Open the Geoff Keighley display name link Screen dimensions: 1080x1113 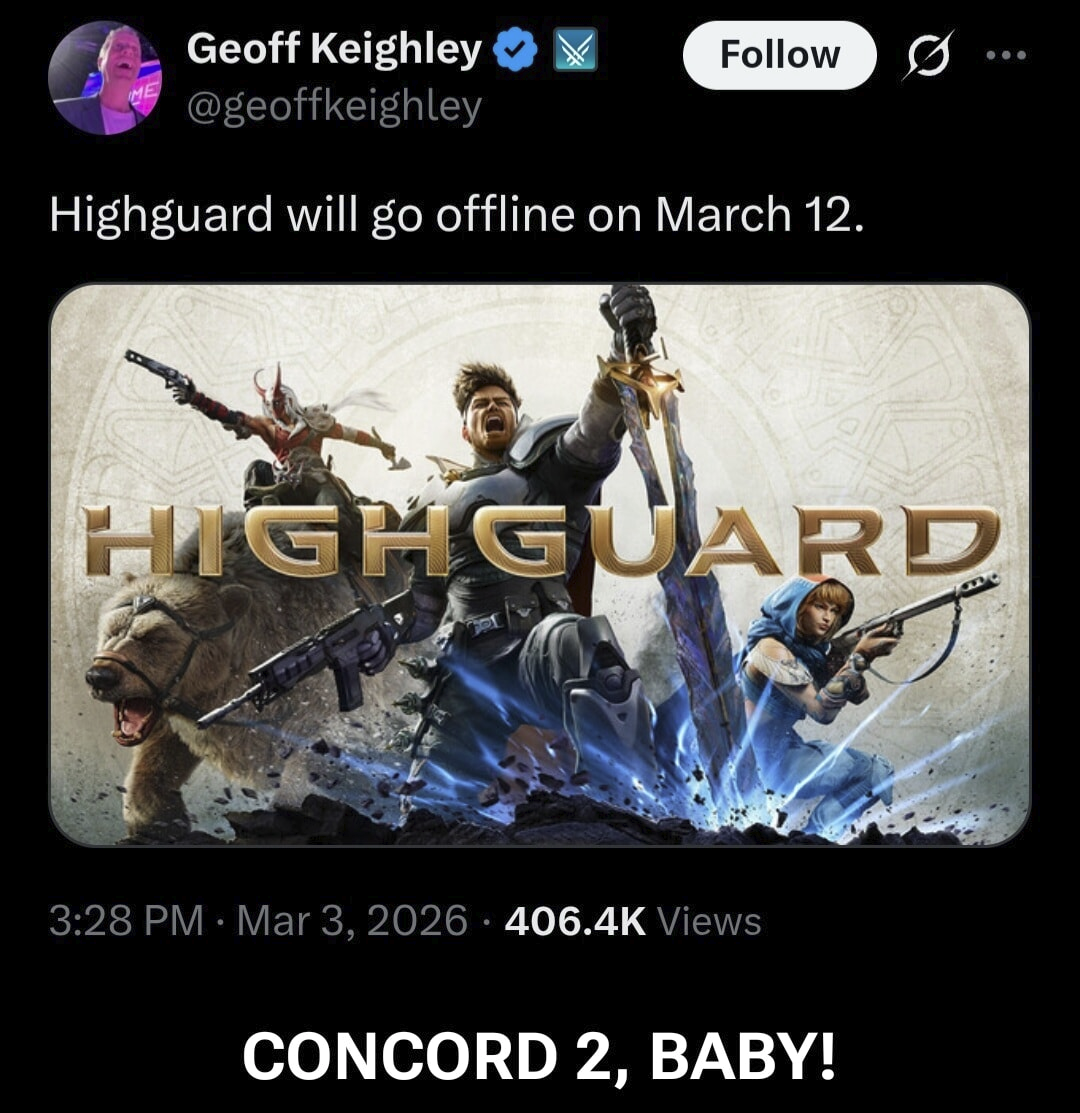point(334,50)
